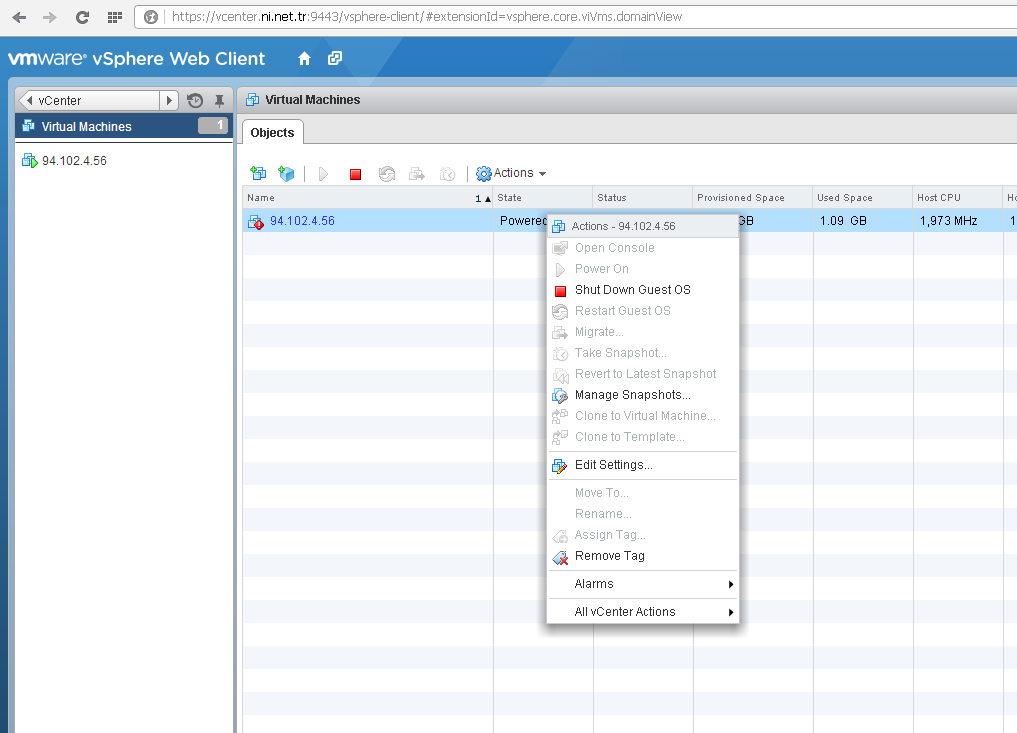Click the Virtual Machines count badge

213,125
